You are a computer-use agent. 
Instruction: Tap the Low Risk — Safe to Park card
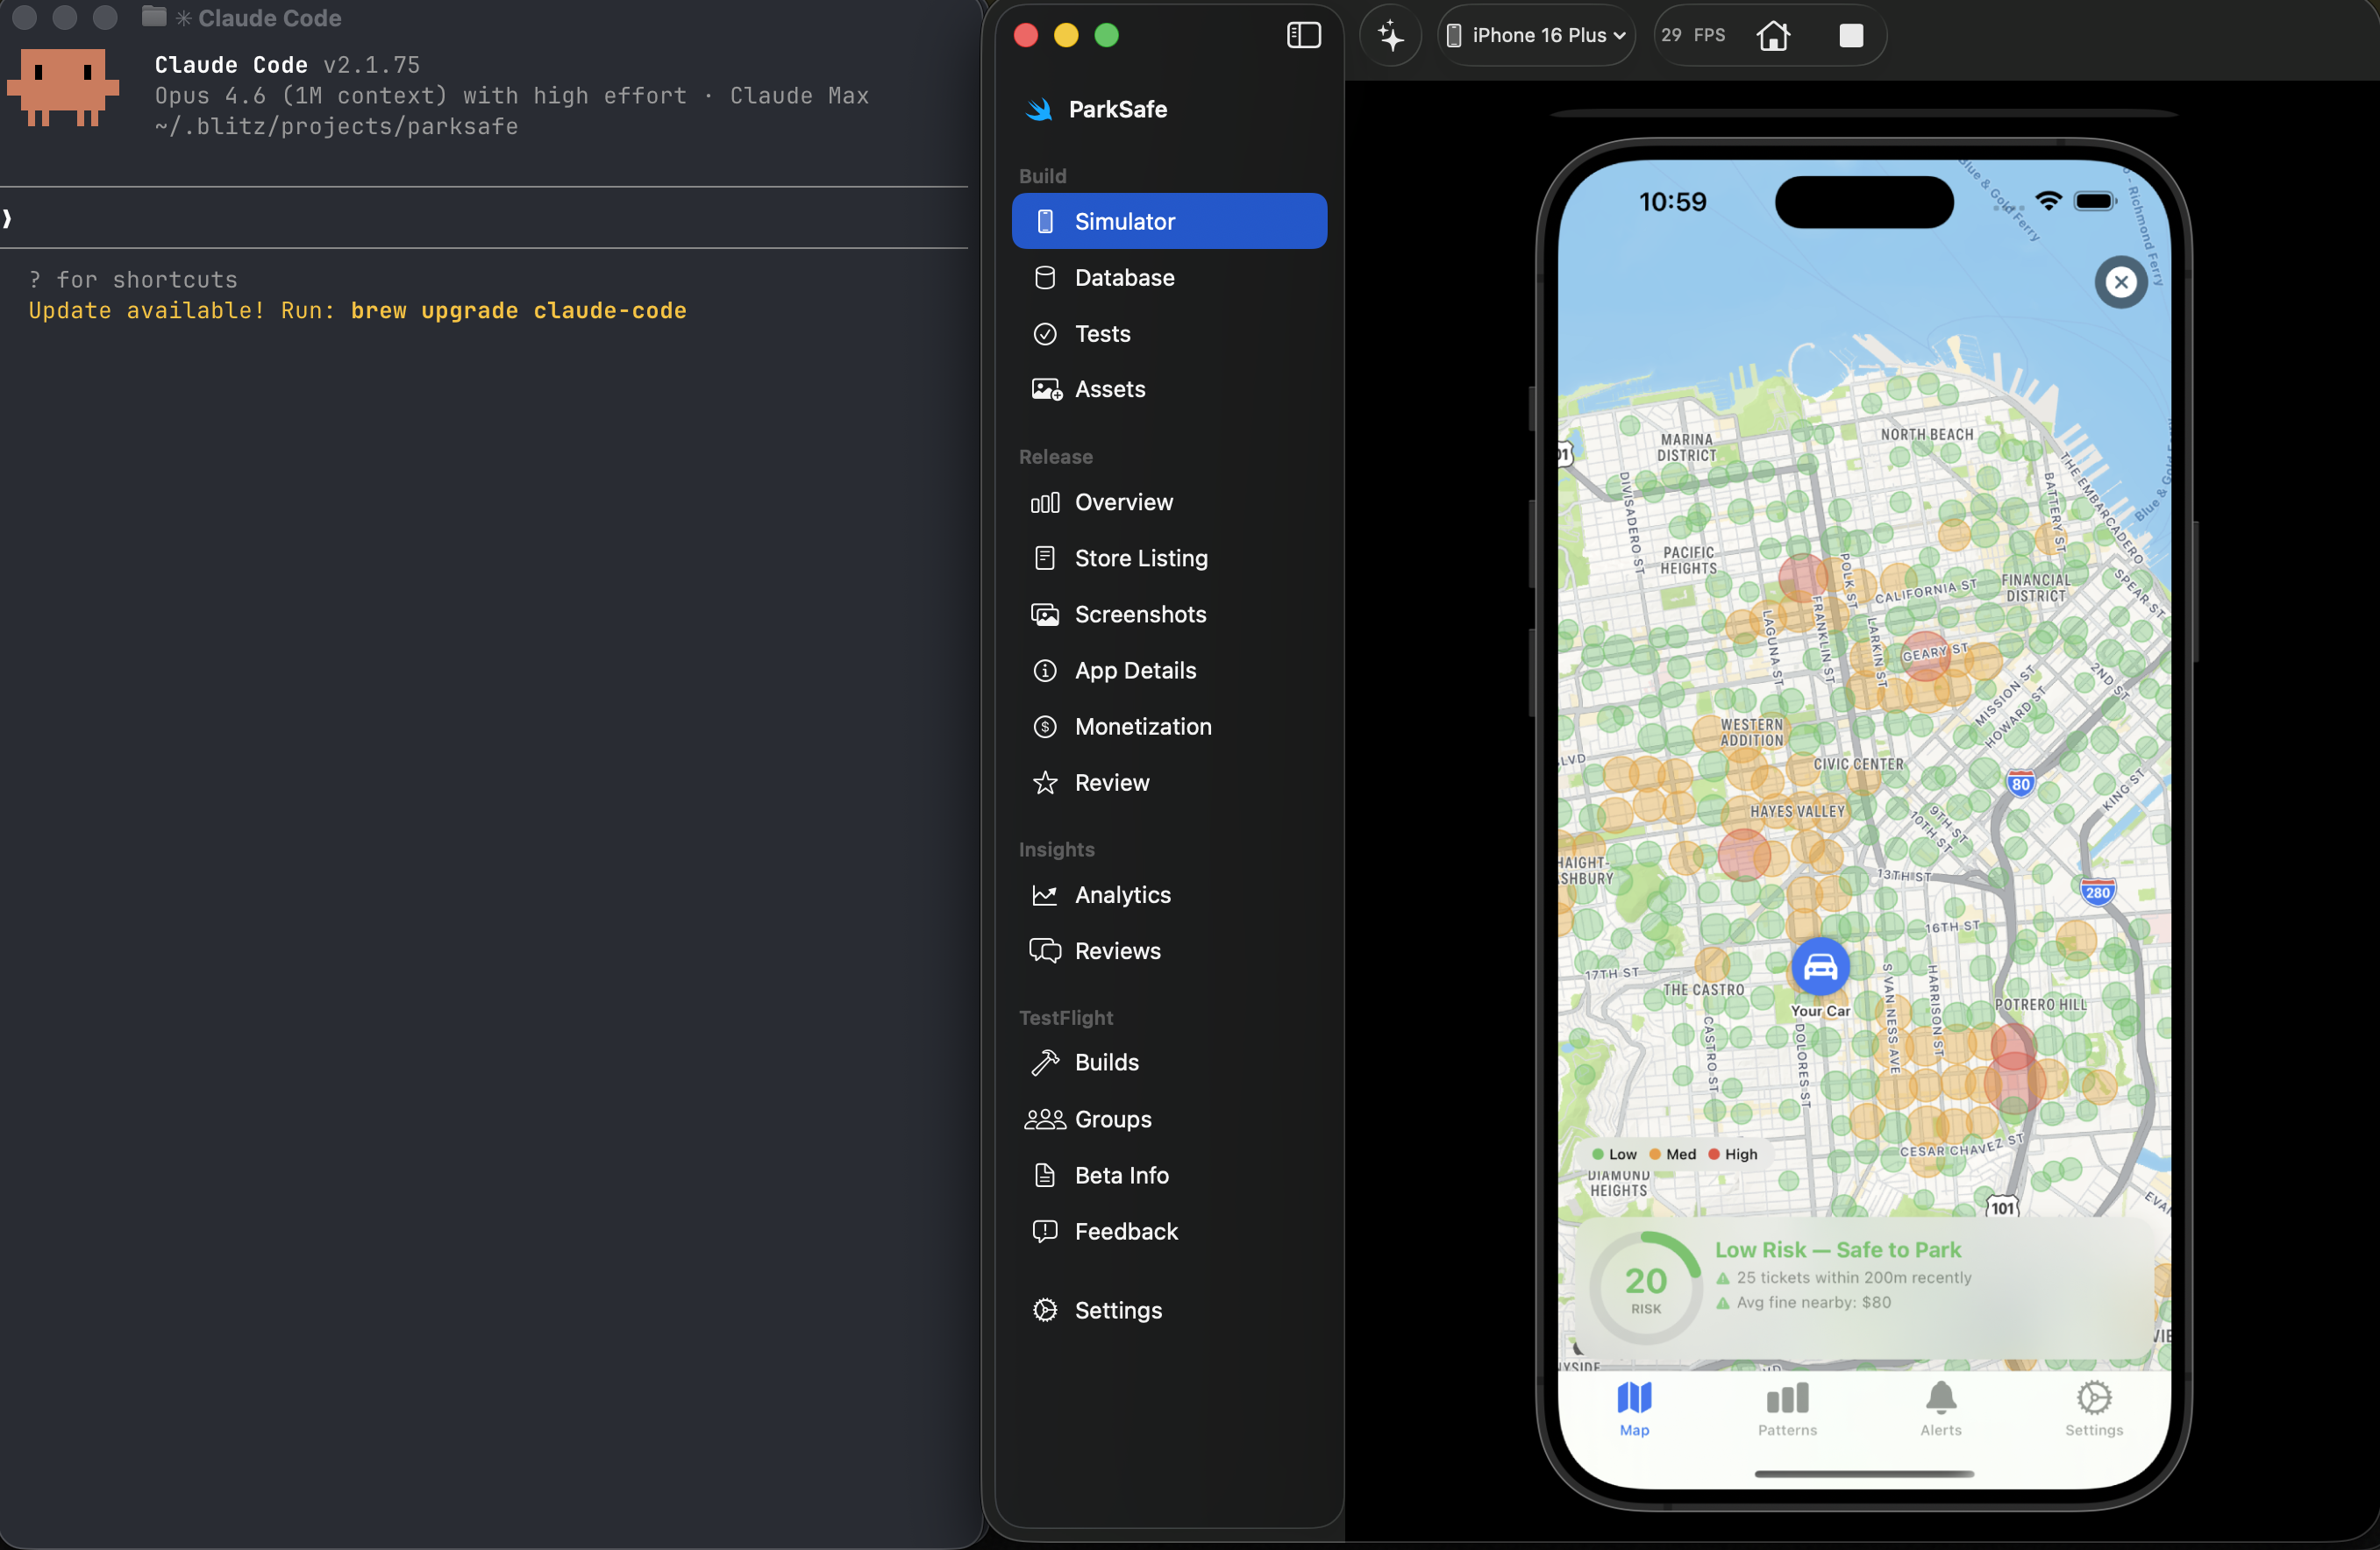click(1864, 1289)
